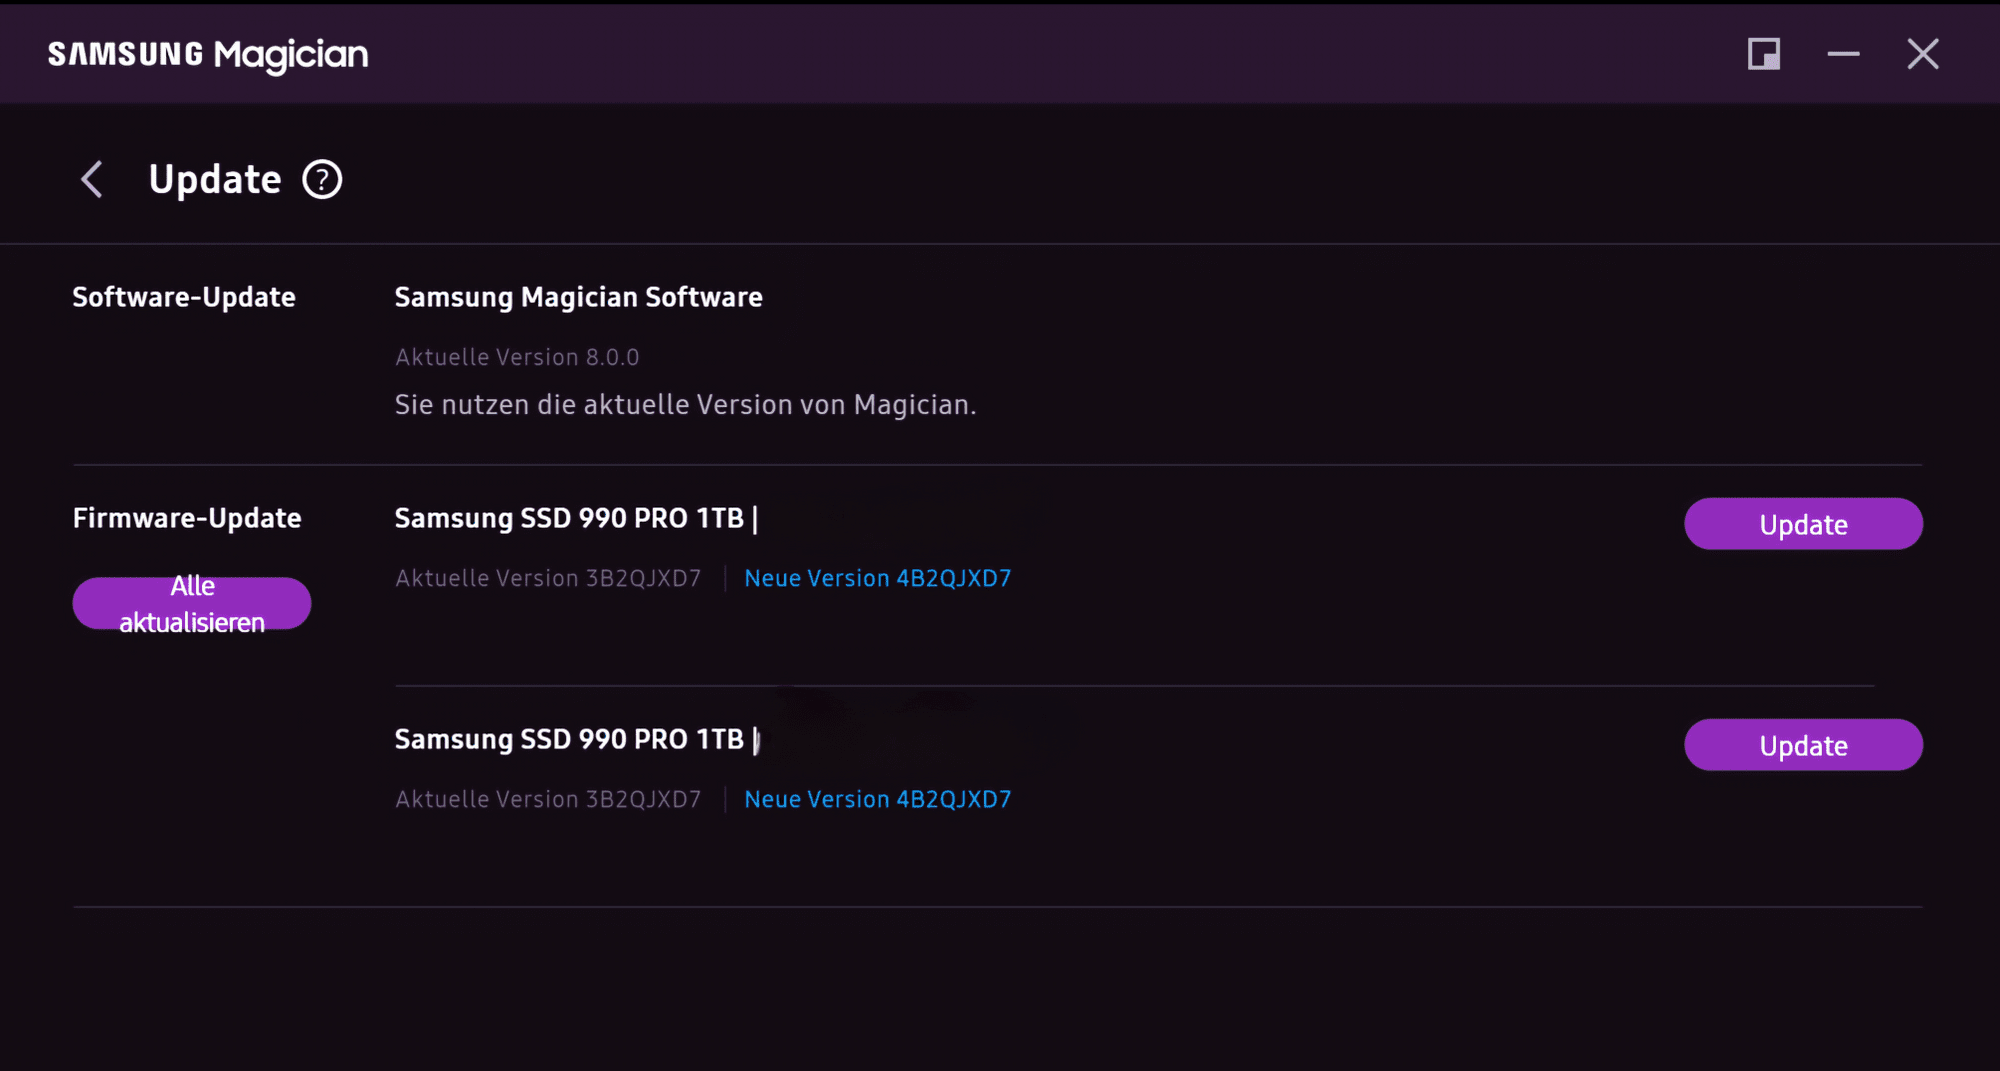Select the Software-Update section label
The width and height of the screenshot is (2000, 1071).
(x=184, y=297)
